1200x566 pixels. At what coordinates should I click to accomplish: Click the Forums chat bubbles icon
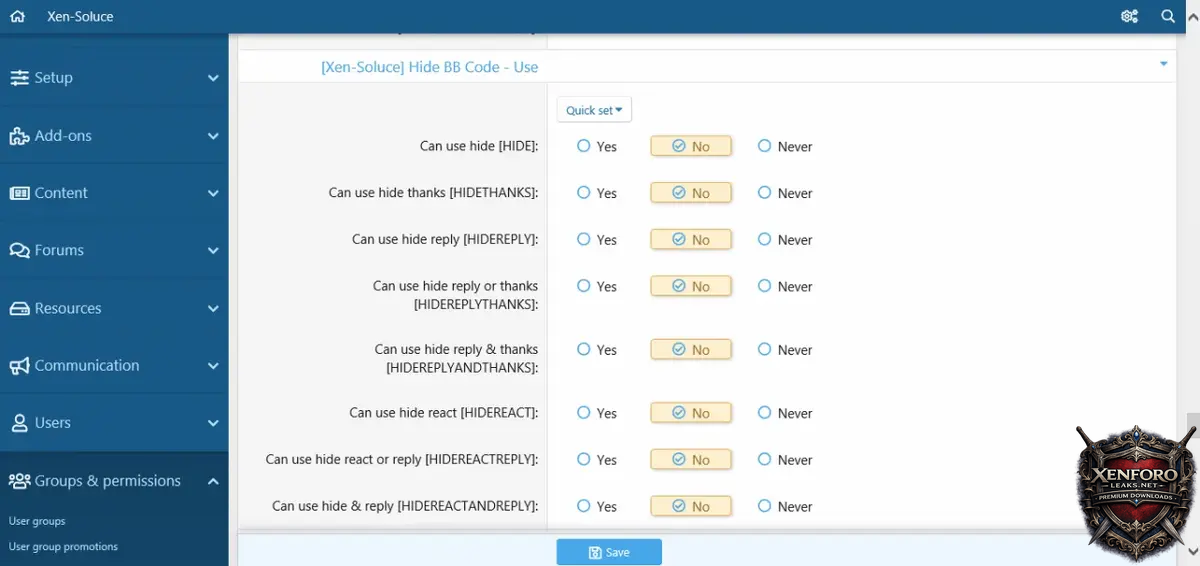point(19,251)
